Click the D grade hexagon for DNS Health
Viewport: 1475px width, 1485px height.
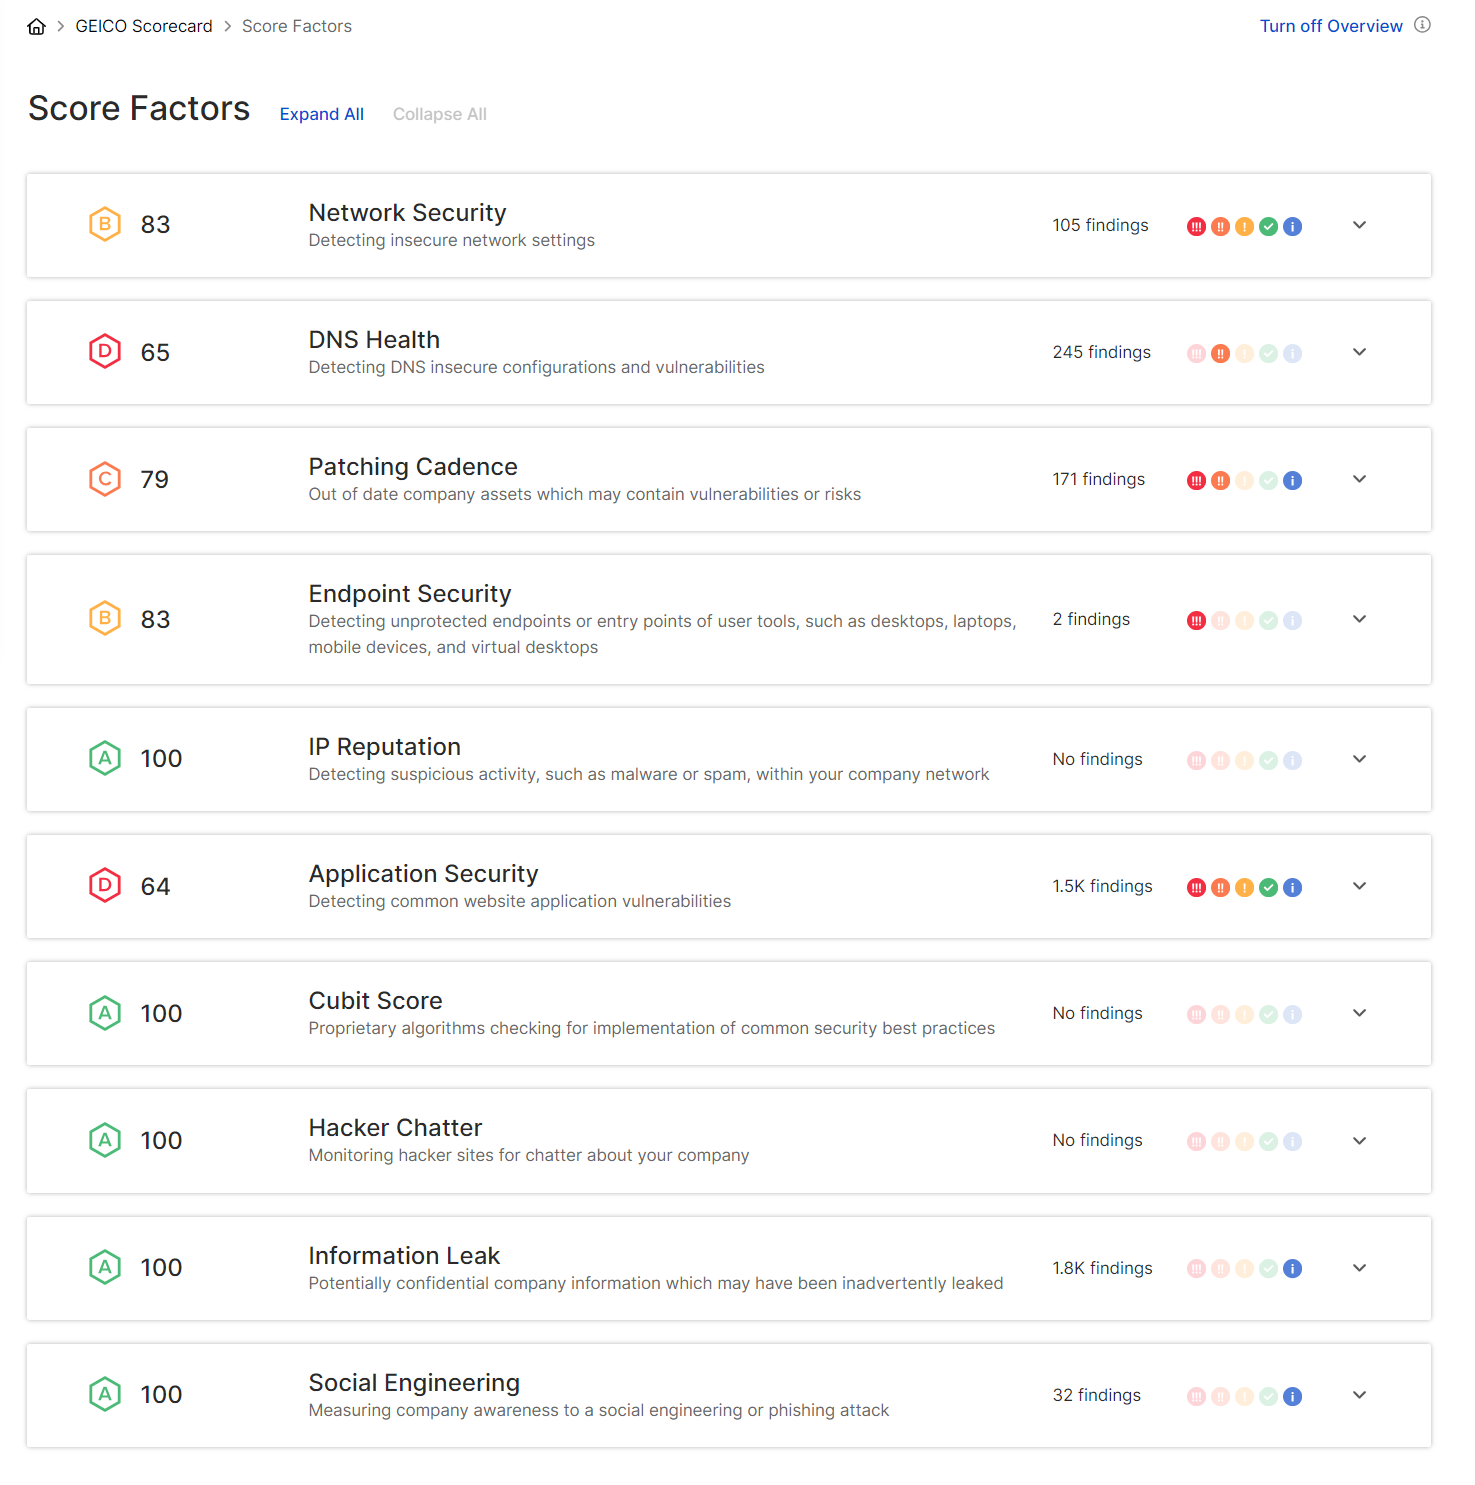[105, 351]
